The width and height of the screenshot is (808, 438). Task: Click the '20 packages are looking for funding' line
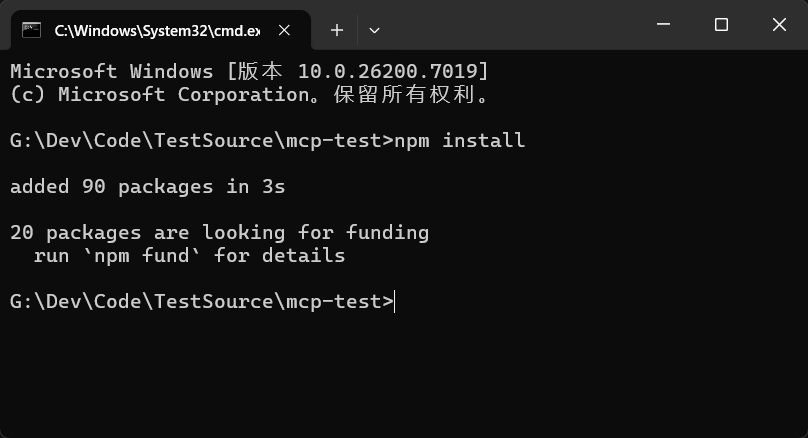tap(219, 233)
